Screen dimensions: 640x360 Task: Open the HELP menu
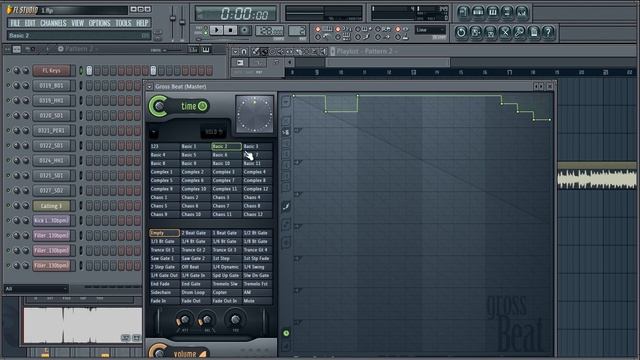(x=142, y=23)
